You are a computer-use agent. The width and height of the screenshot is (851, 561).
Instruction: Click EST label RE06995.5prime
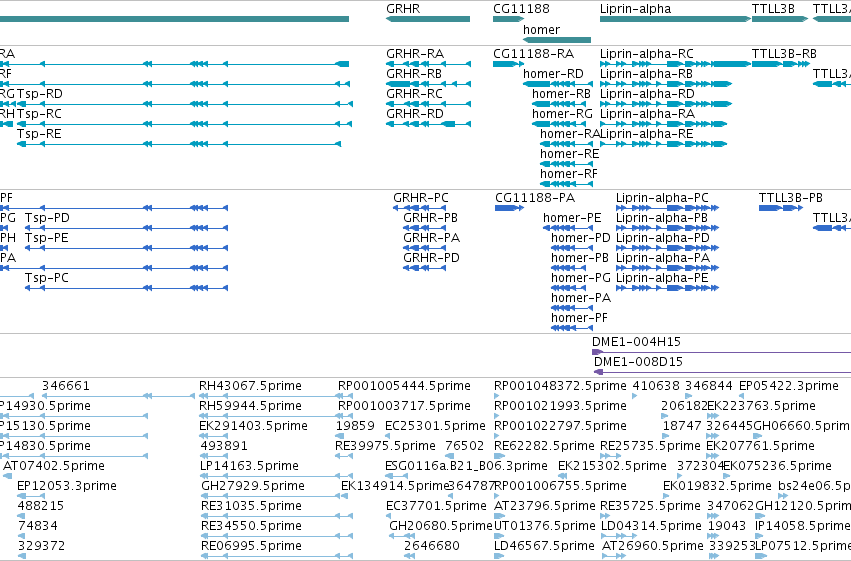251,546
